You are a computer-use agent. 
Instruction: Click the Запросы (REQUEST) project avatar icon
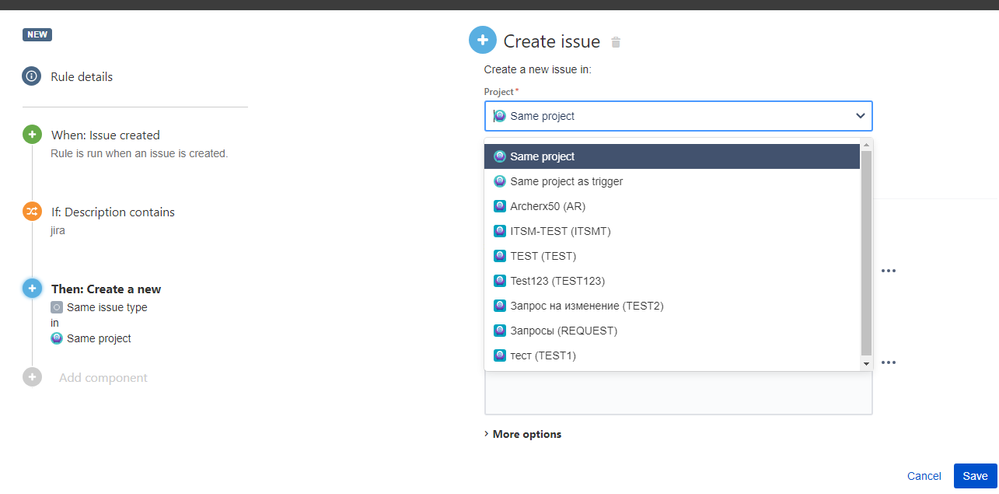tap(500, 331)
